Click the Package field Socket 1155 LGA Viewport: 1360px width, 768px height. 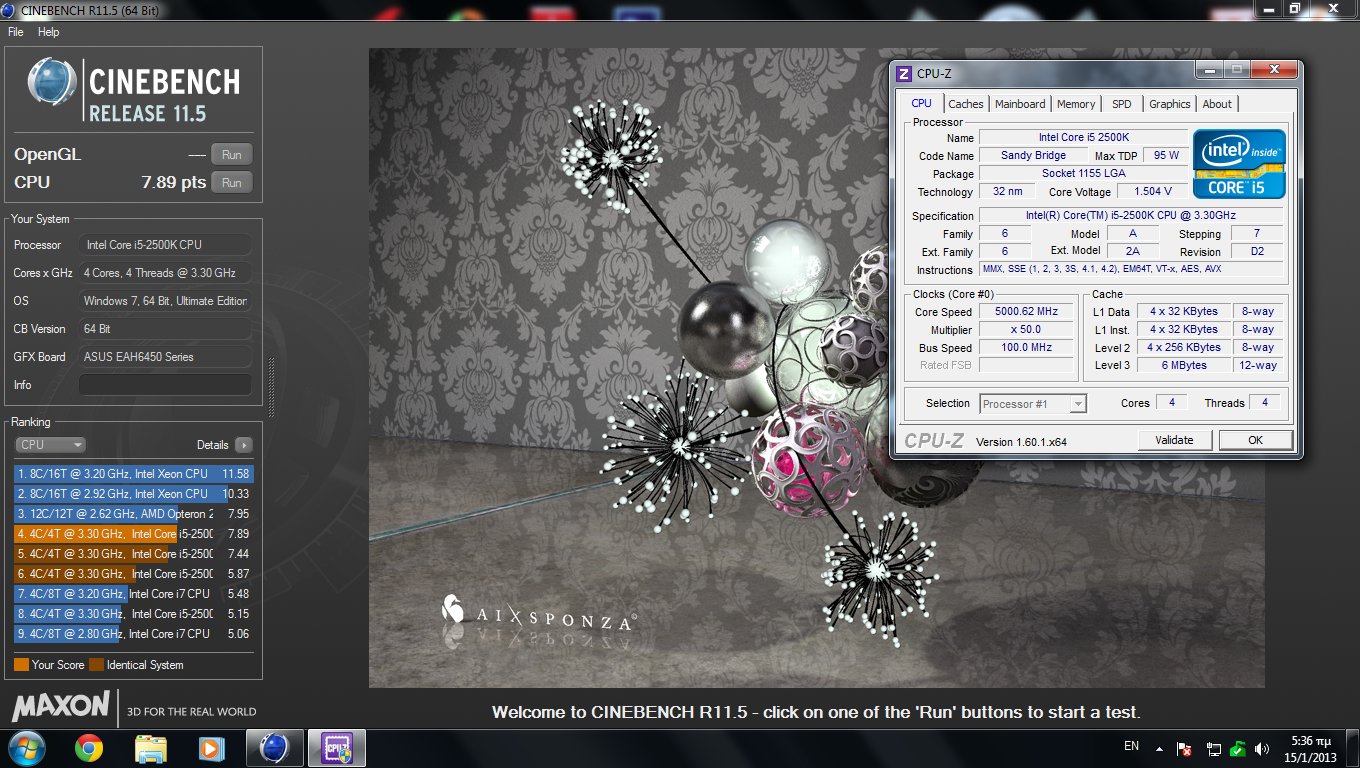1083,174
